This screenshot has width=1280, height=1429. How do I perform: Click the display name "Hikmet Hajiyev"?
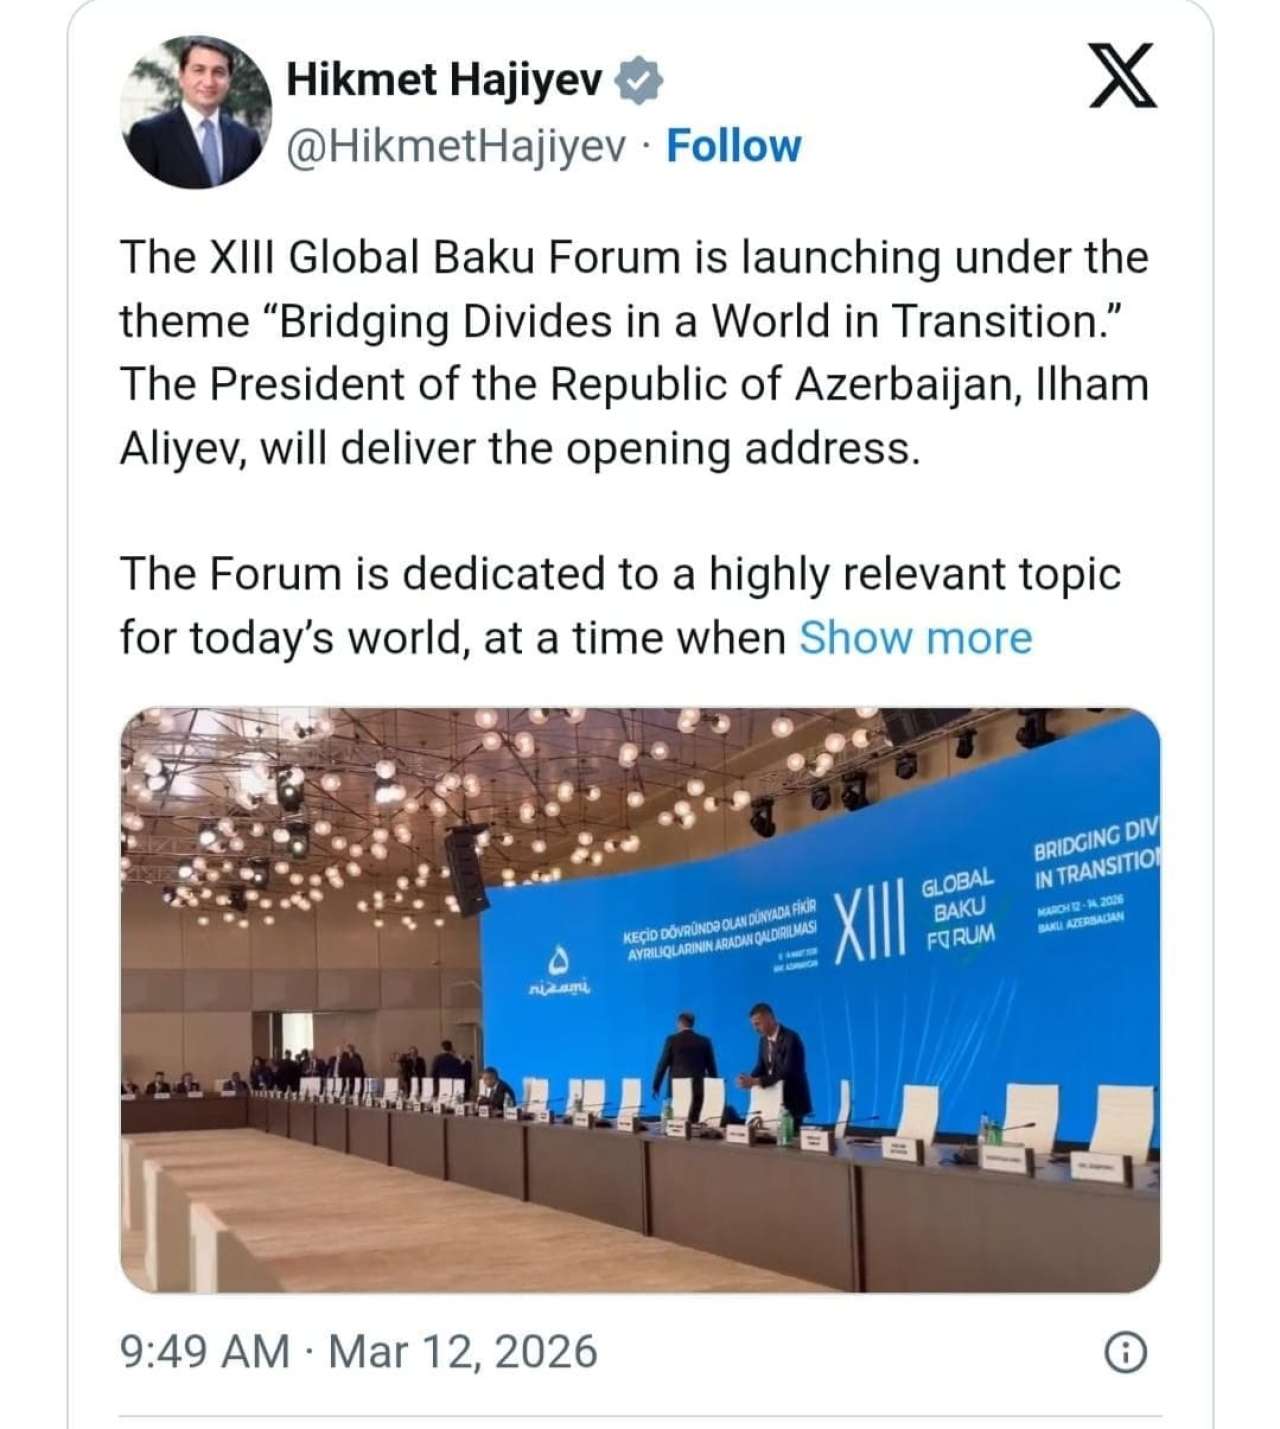click(x=445, y=80)
